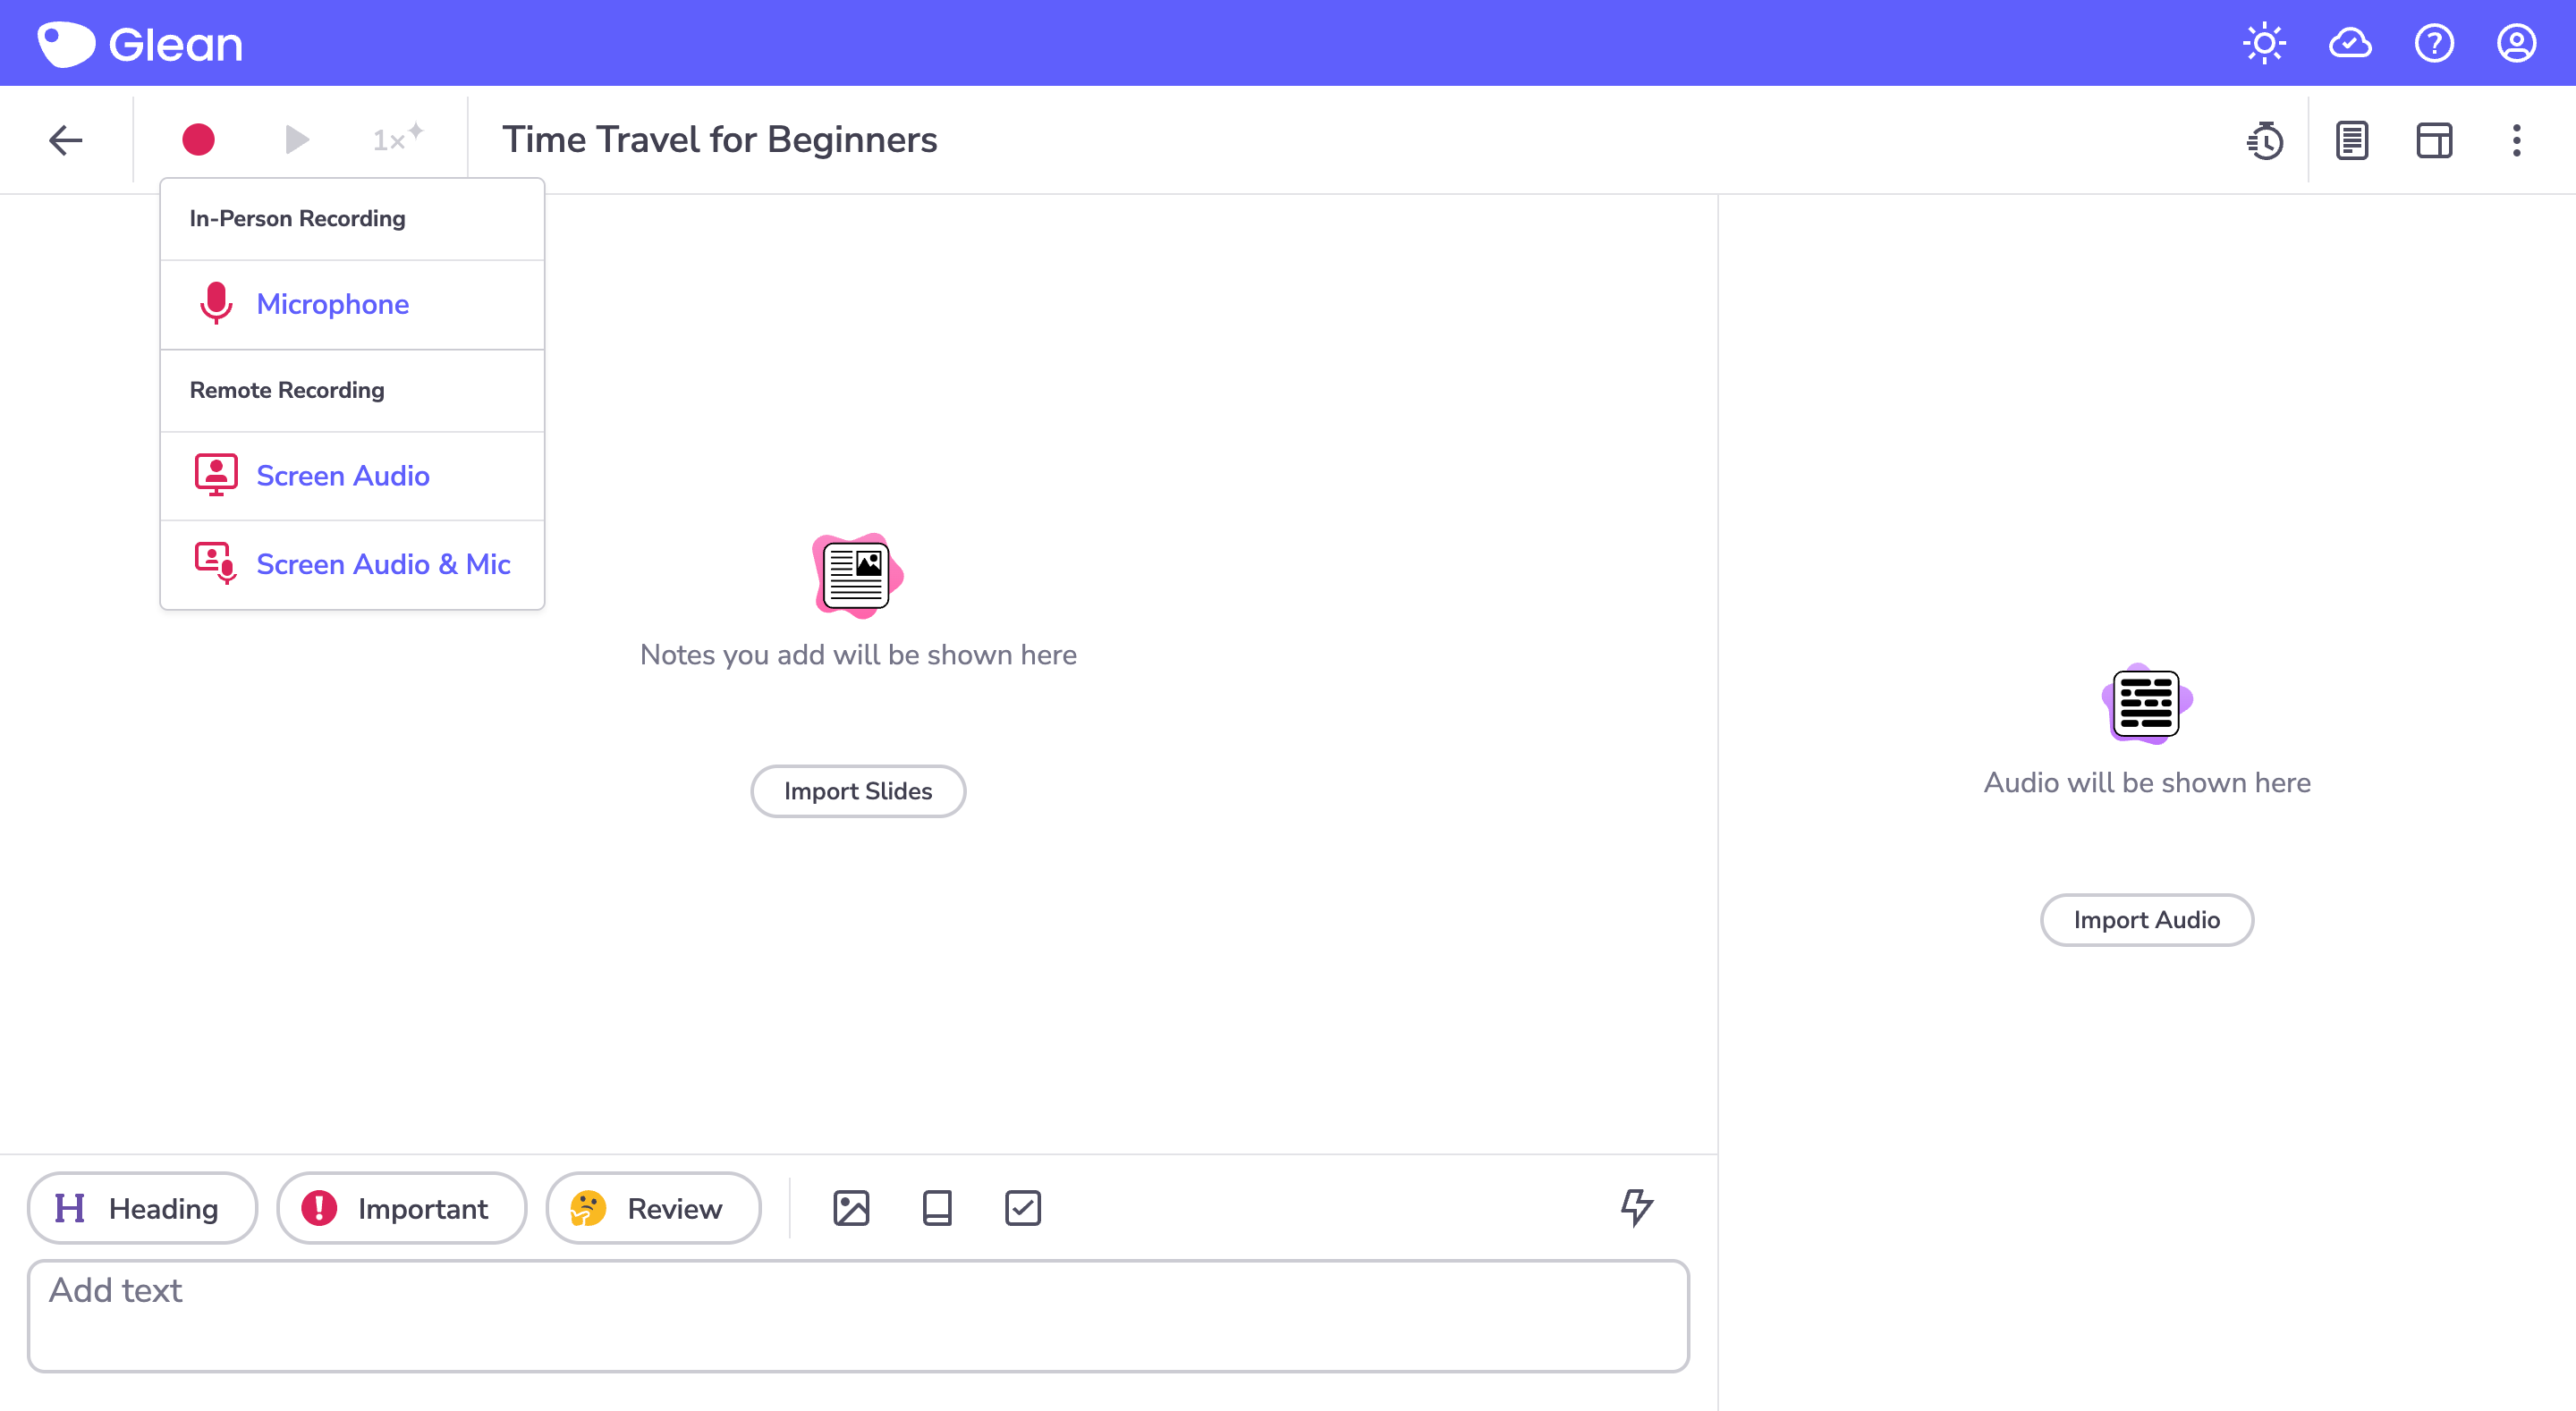The height and width of the screenshot is (1411, 2576).
Task: Click the book definition icon
Action: click(x=937, y=1208)
